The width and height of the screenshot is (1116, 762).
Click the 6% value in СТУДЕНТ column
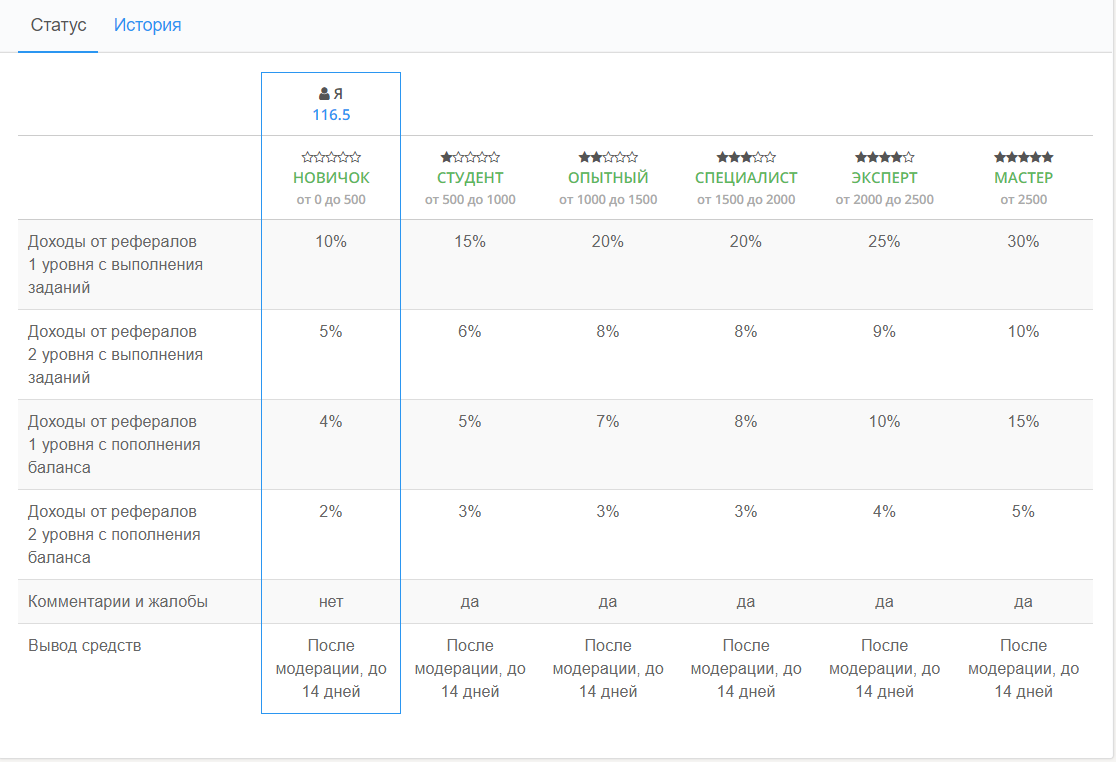click(x=470, y=332)
